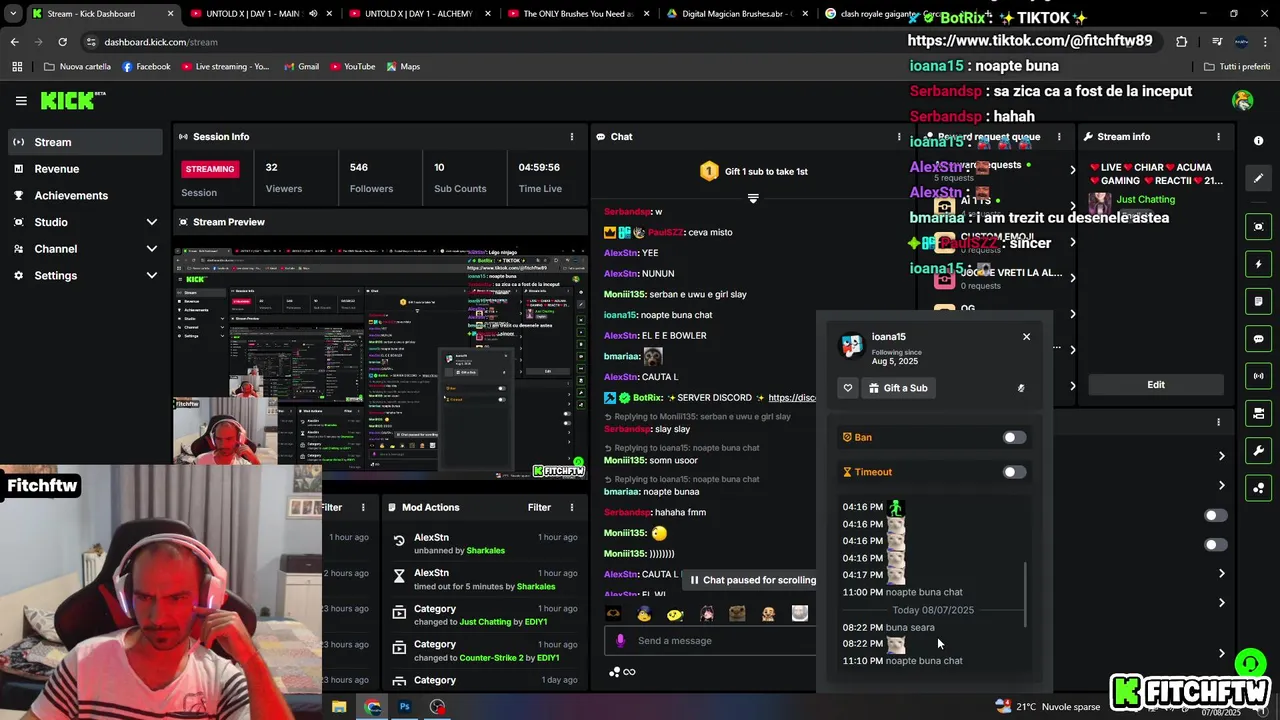1280x720 pixels.
Task: Open the Revenue sidebar page
Action: [x=85, y=169]
